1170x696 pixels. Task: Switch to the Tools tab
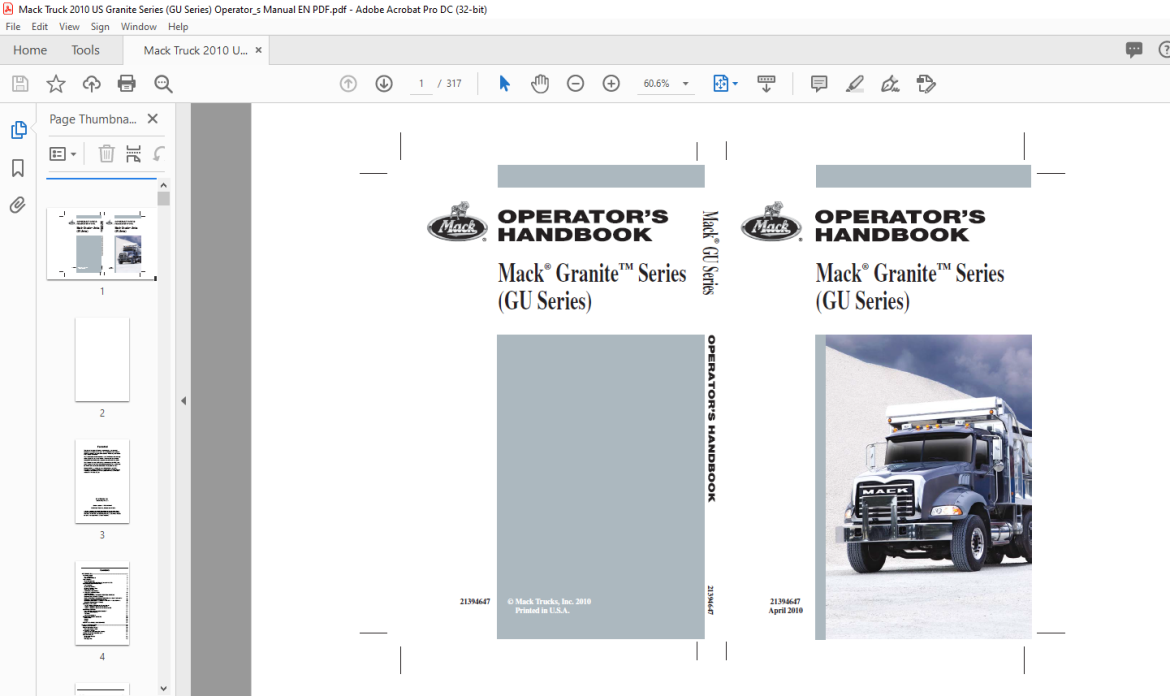85,50
